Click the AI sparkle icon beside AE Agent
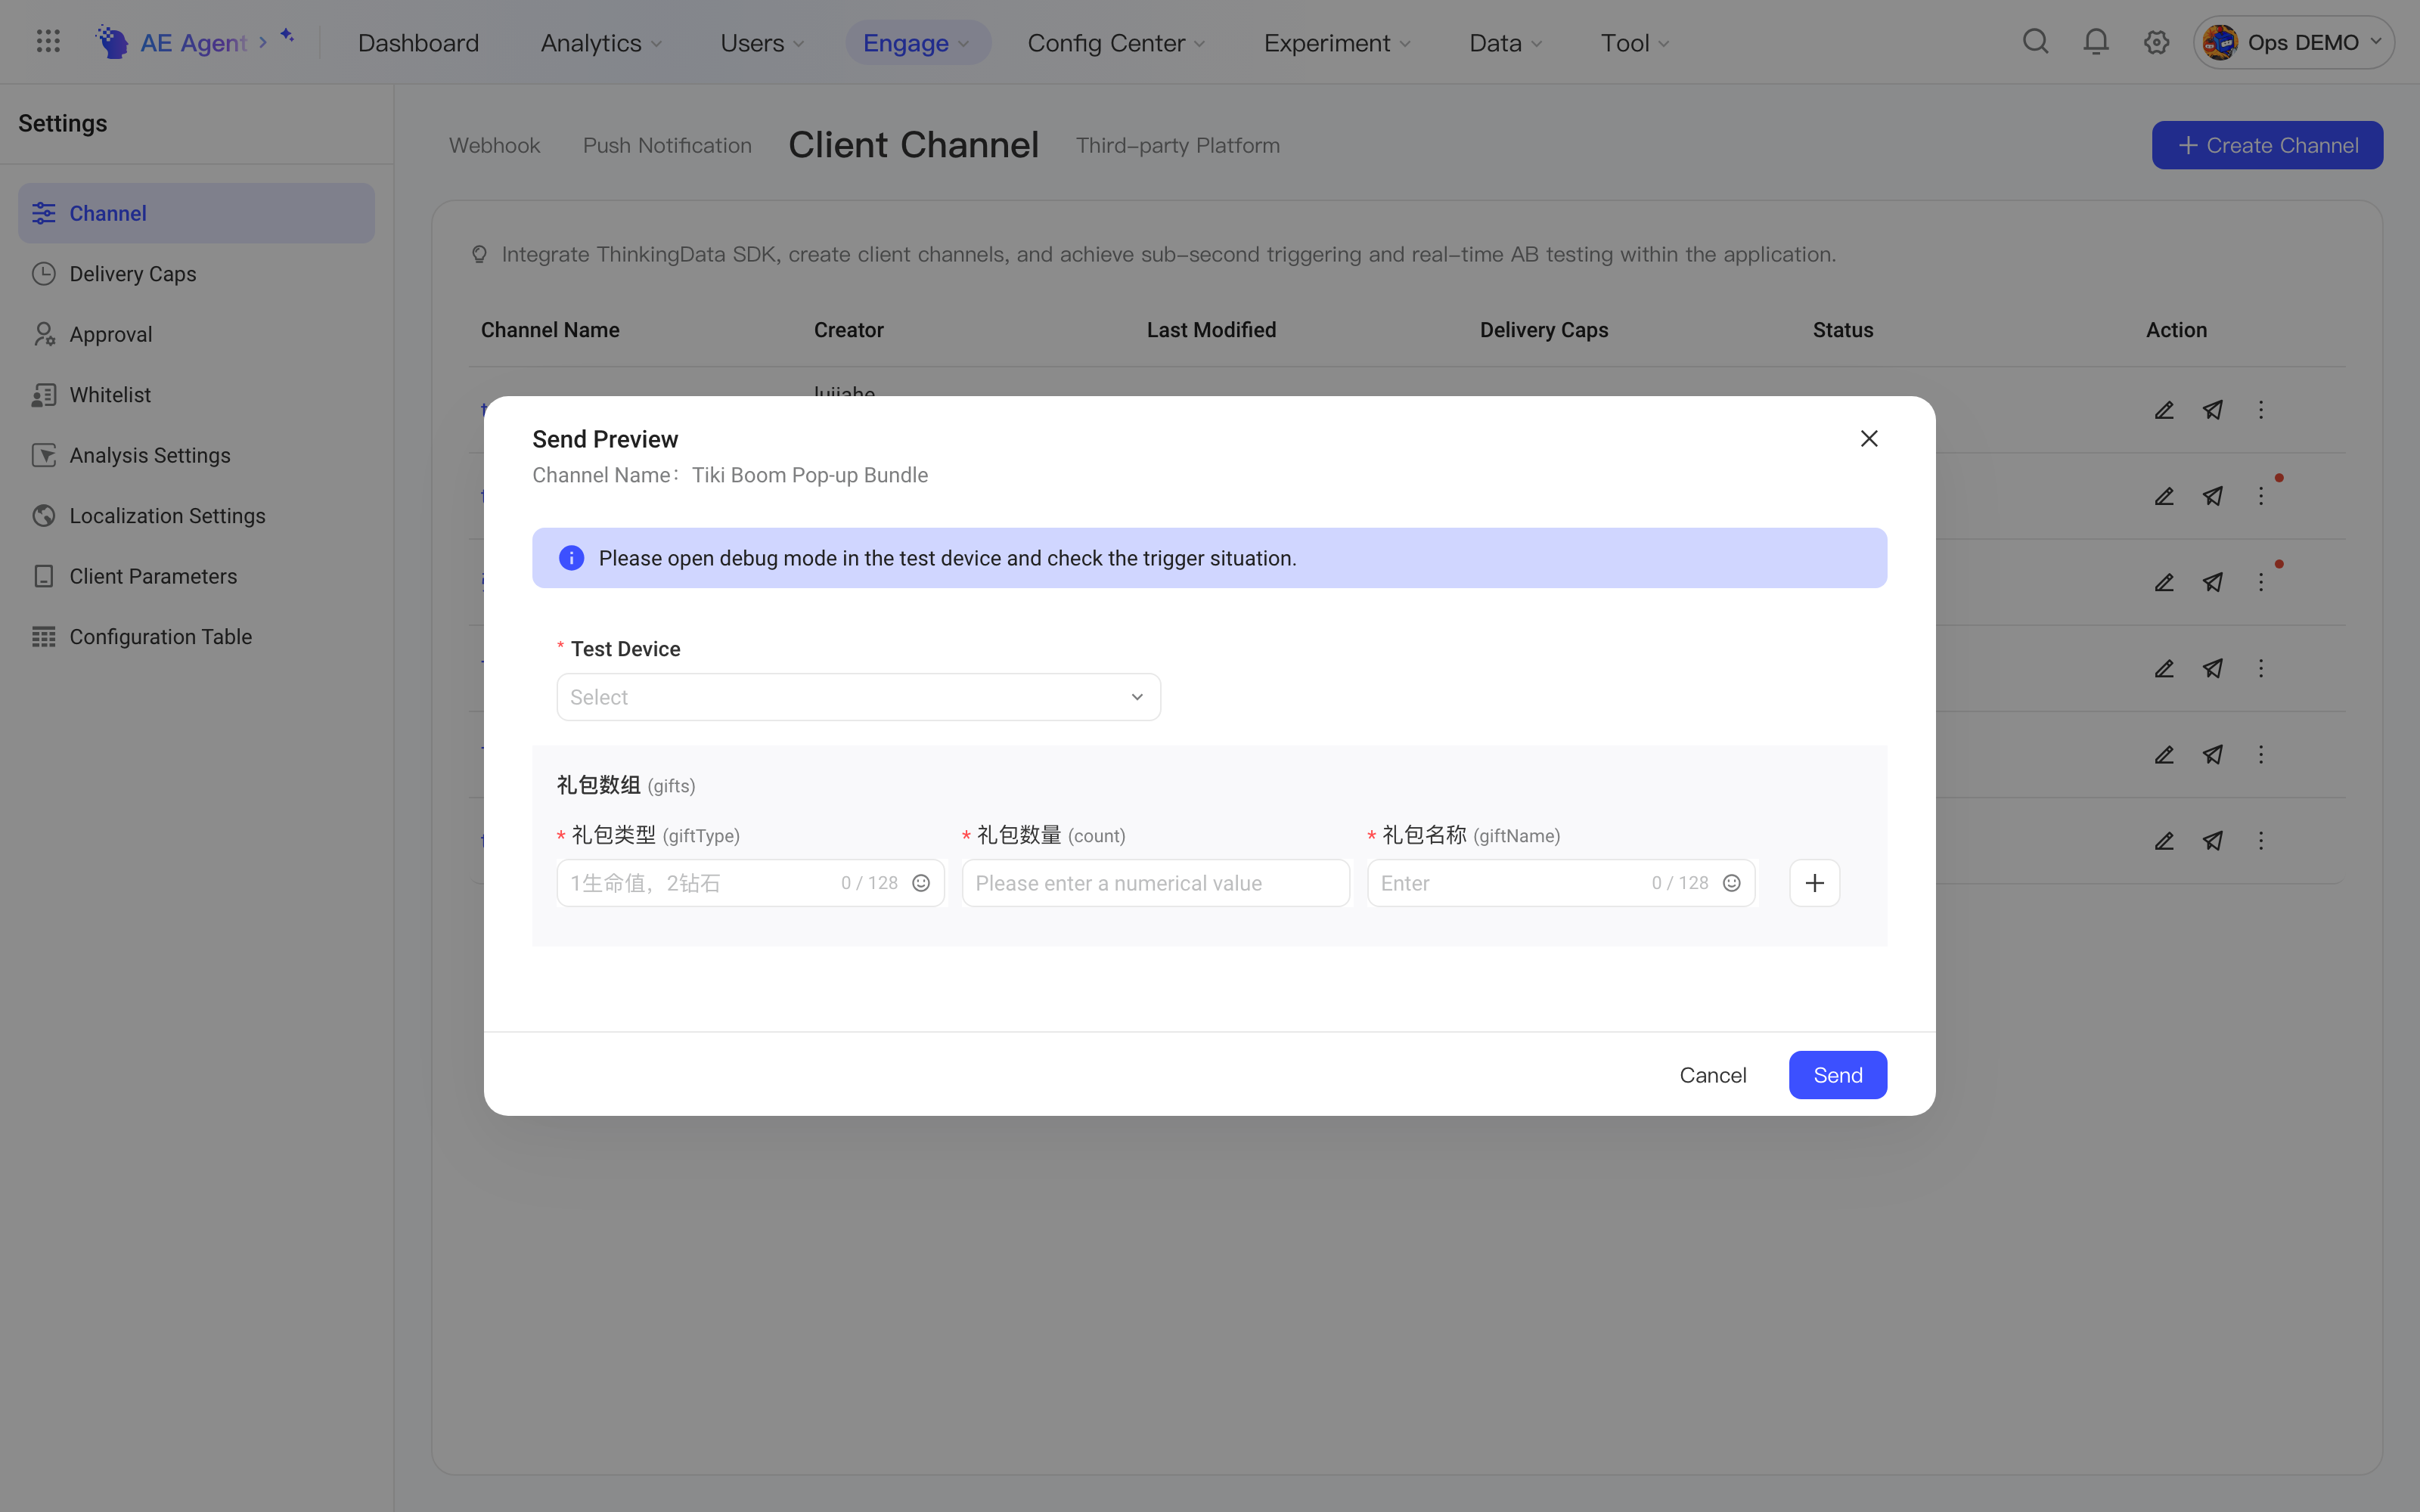Viewport: 2420px width, 1512px height. tap(287, 36)
